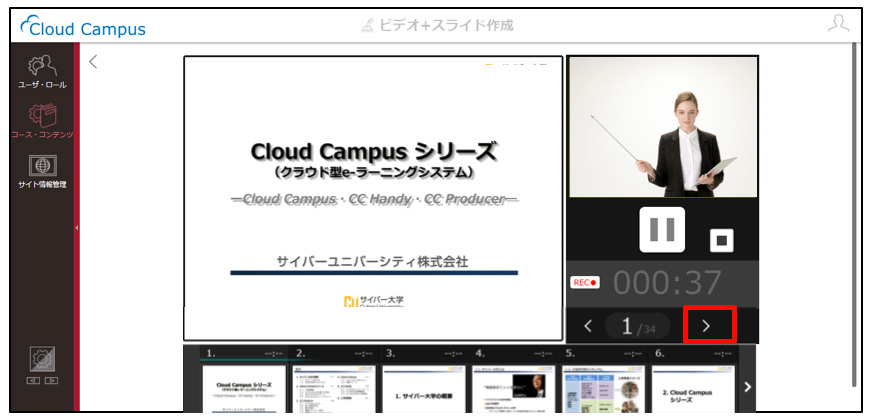870x420 pixels.
Task: Open the user profile icon
Action: click(x=838, y=23)
